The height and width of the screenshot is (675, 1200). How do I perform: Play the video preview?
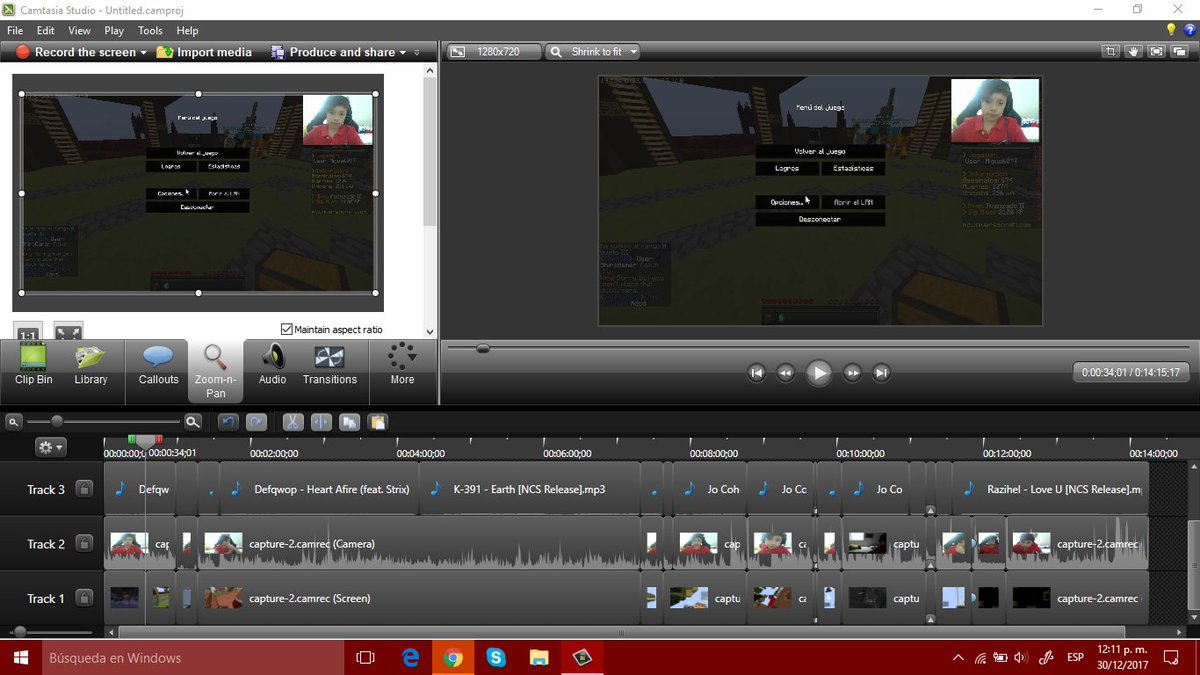pyautogui.click(x=819, y=373)
